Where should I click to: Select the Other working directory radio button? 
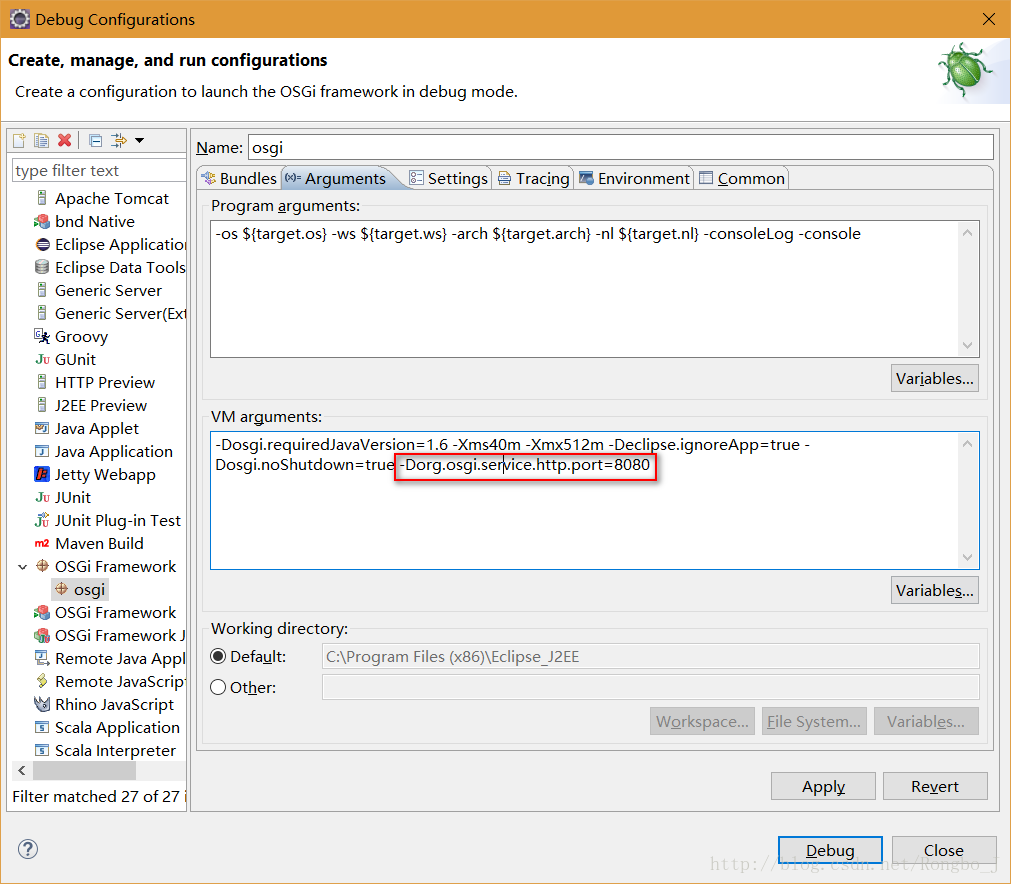click(x=219, y=687)
